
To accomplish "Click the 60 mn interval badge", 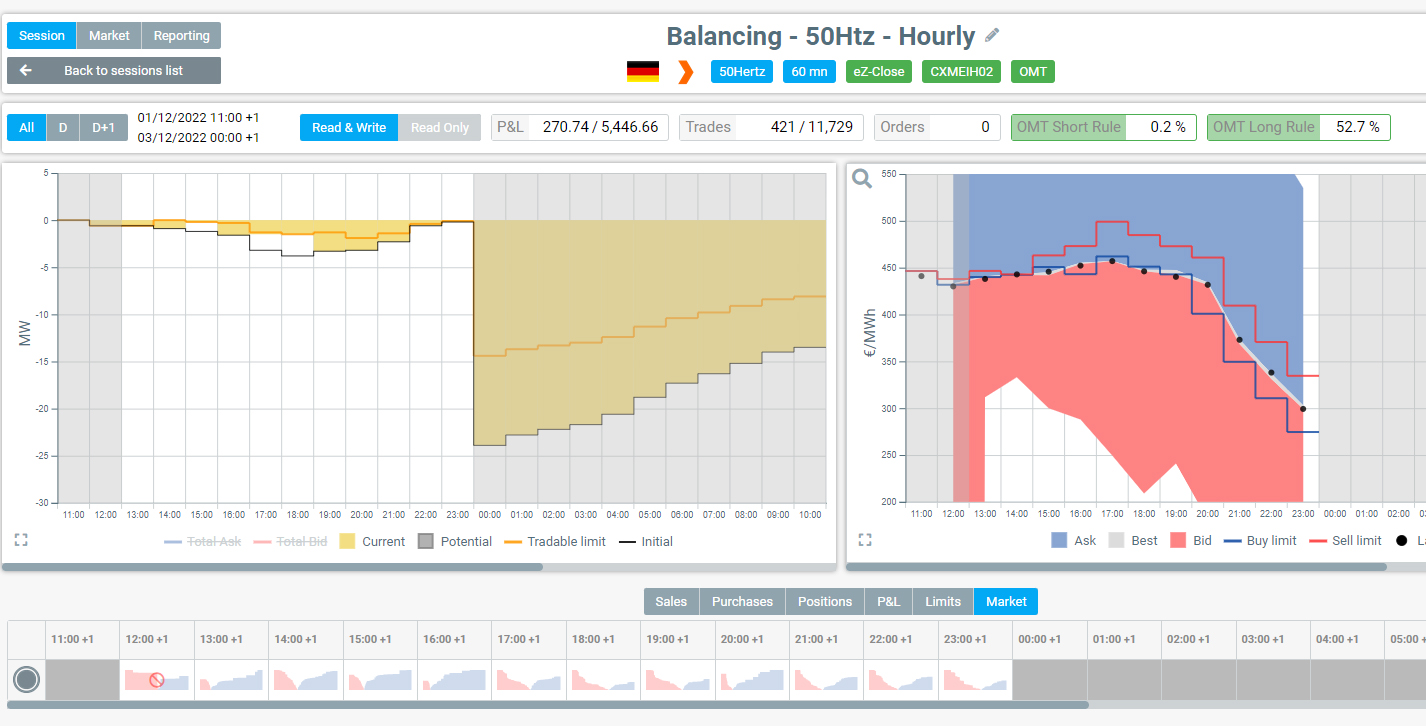I will pos(810,71).
